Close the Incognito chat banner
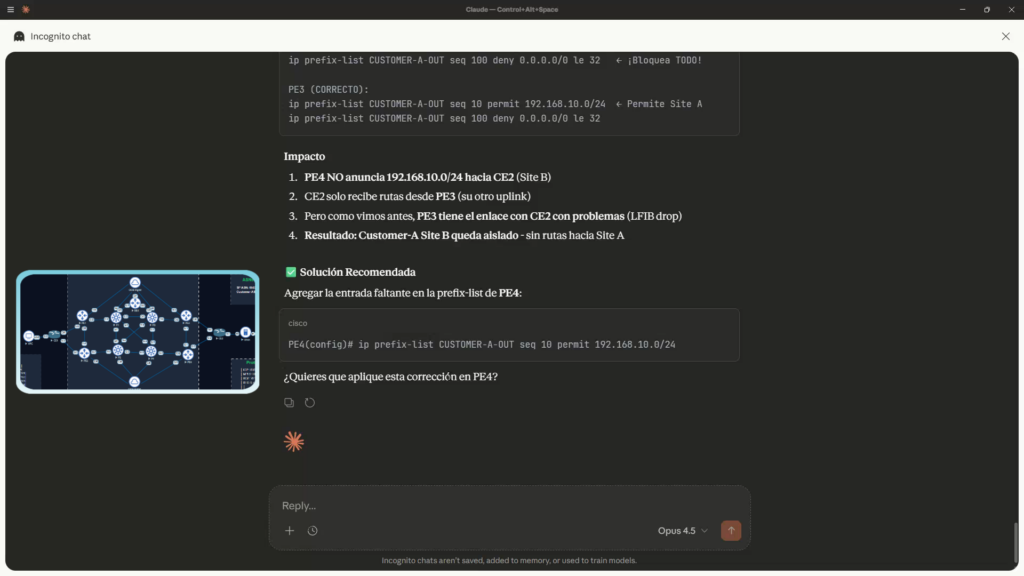This screenshot has width=1024, height=576. pyautogui.click(x=1005, y=36)
